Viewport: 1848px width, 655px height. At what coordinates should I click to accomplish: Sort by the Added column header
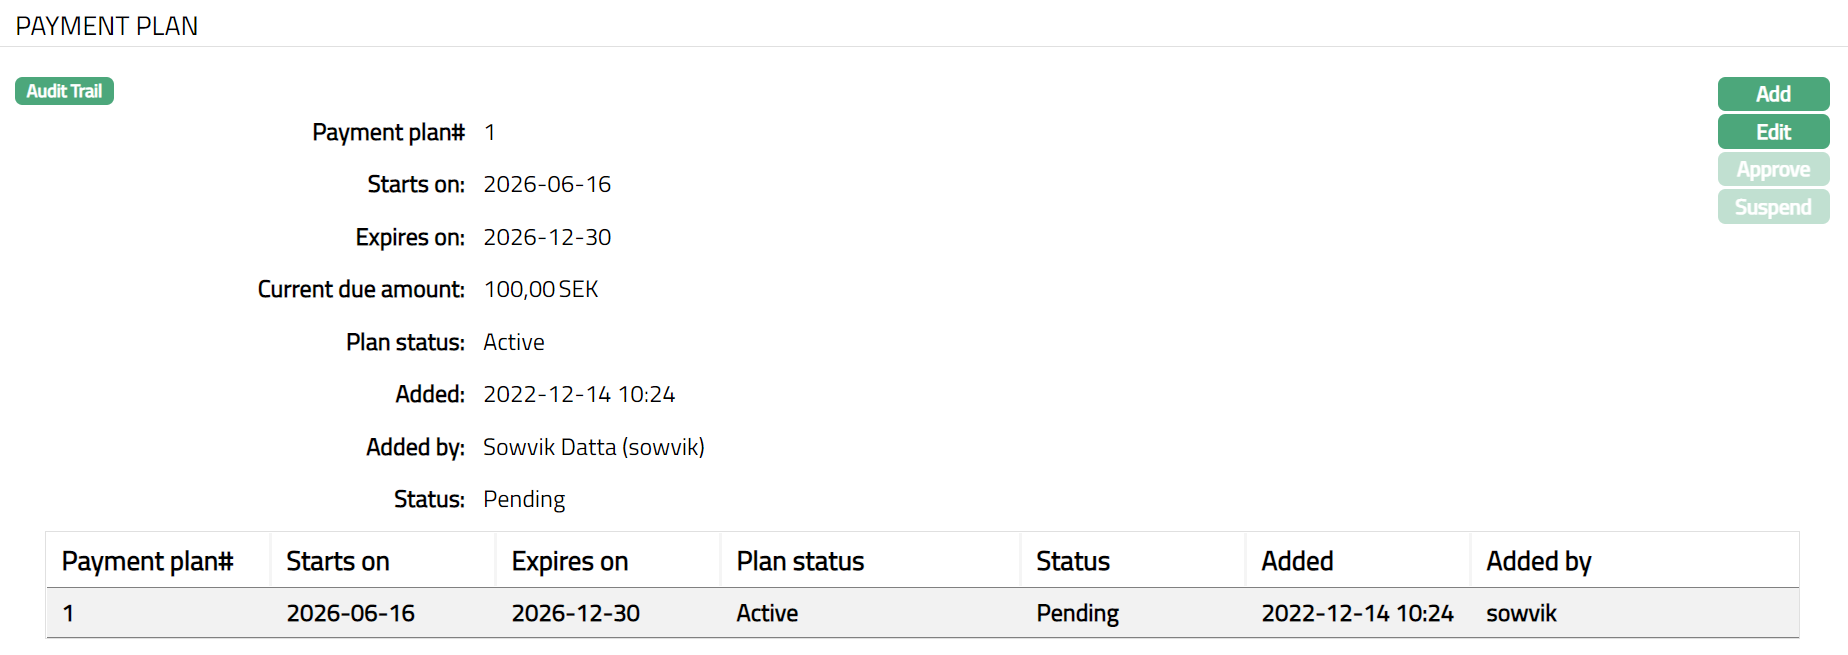[x=1297, y=561]
